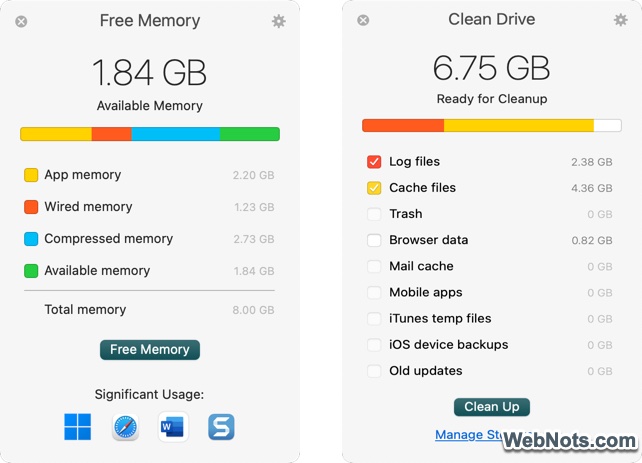
Task: Open settings gear in Clean Drive panel
Action: pyautogui.click(x=620, y=20)
